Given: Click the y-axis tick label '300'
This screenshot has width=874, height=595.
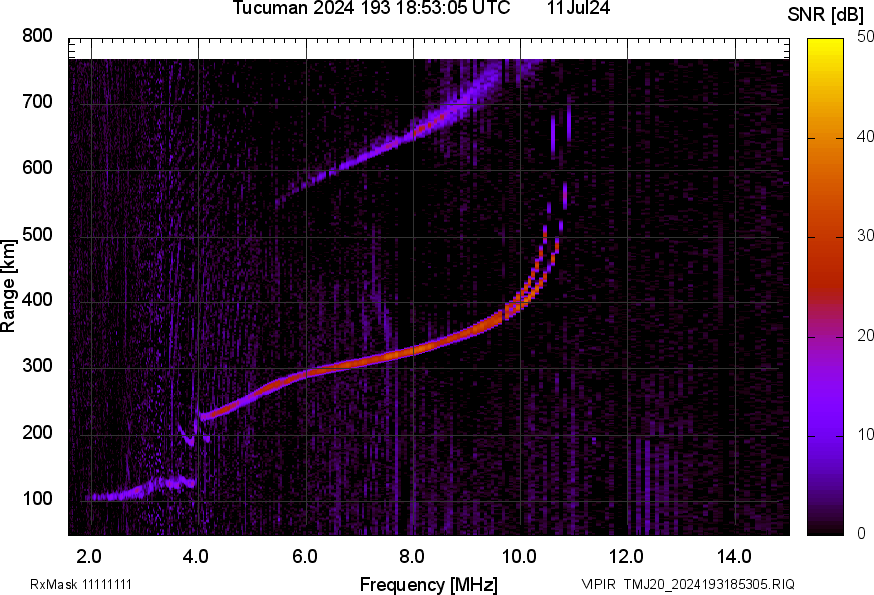Looking at the screenshot, I should tap(37, 366).
